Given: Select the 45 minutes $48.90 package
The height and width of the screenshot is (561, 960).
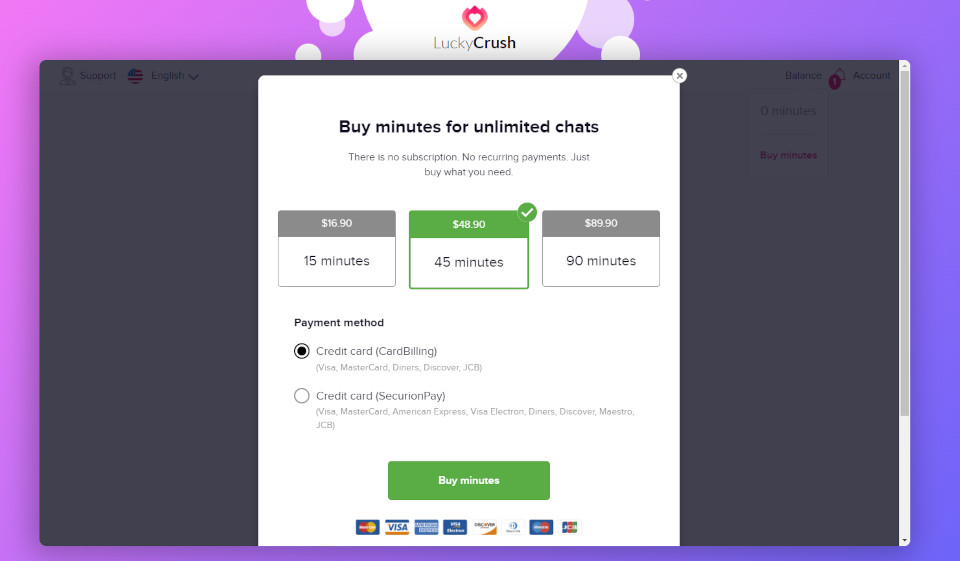Looking at the screenshot, I should [x=468, y=249].
